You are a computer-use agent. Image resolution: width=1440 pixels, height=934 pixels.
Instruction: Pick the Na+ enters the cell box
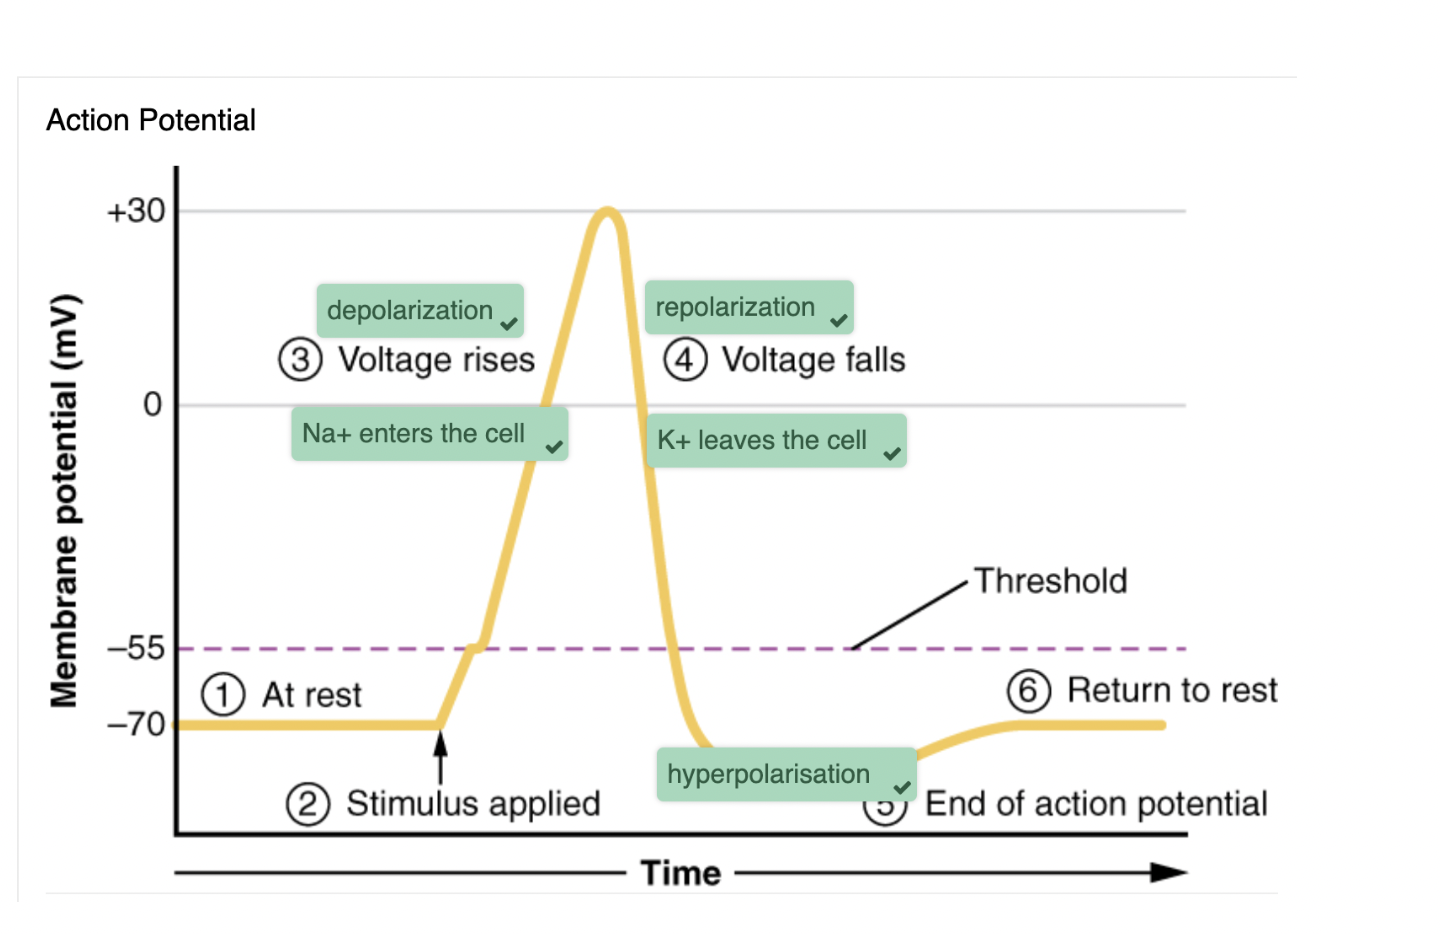[x=414, y=434]
